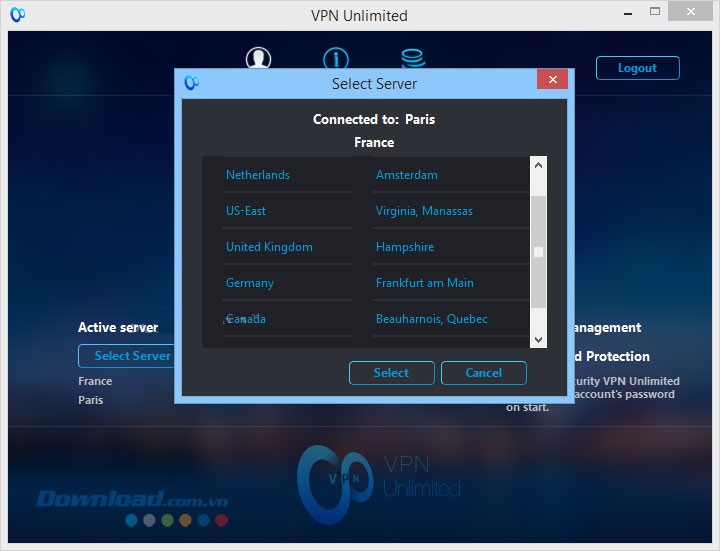Click the server stack icon
This screenshot has height=551, width=720.
click(x=412, y=60)
